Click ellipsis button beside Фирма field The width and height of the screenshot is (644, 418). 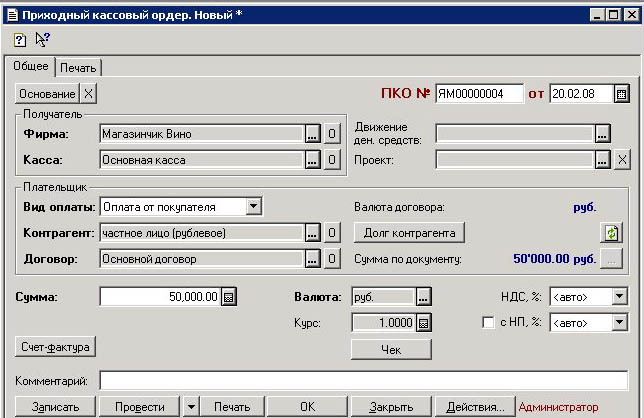312,133
